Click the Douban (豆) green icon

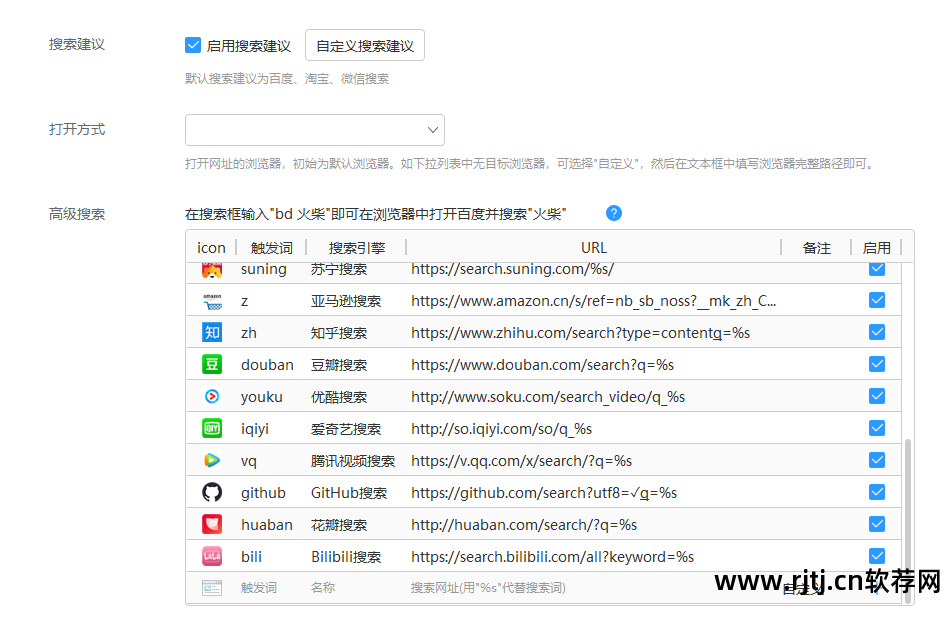(x=212, y=364)
